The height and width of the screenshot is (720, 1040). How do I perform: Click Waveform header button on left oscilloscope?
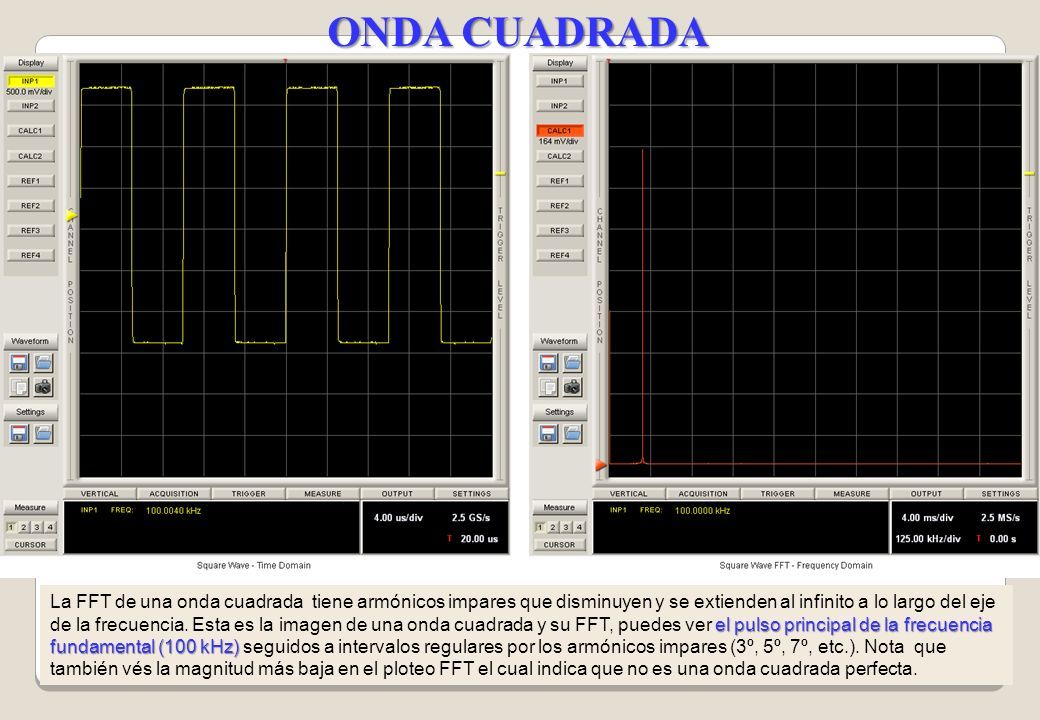click(x=31, y=341)
